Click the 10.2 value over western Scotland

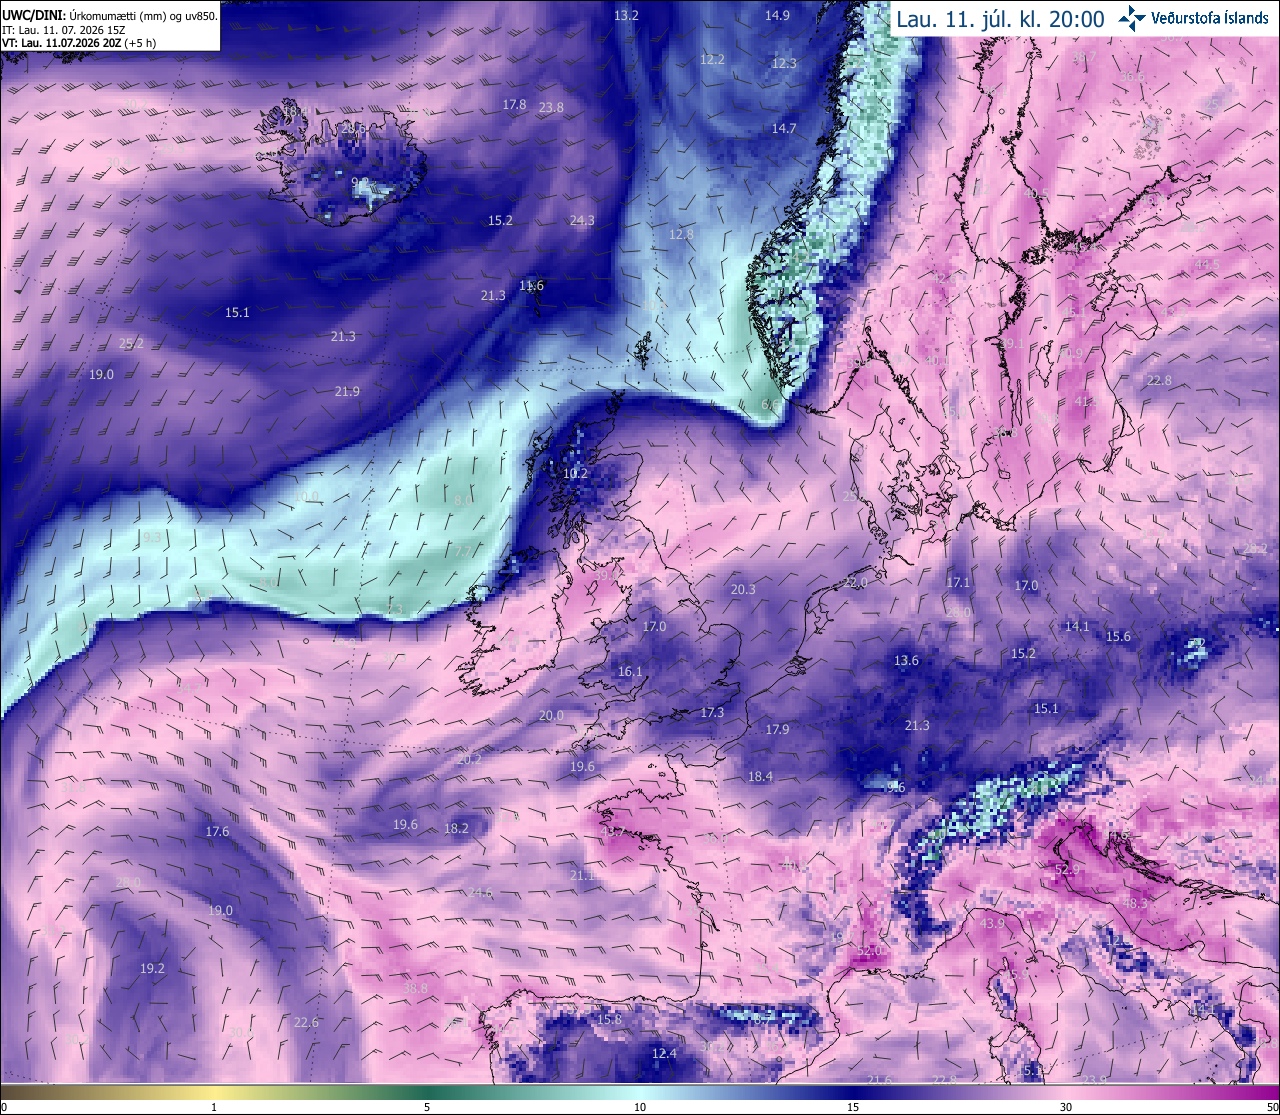pos(575,474)
